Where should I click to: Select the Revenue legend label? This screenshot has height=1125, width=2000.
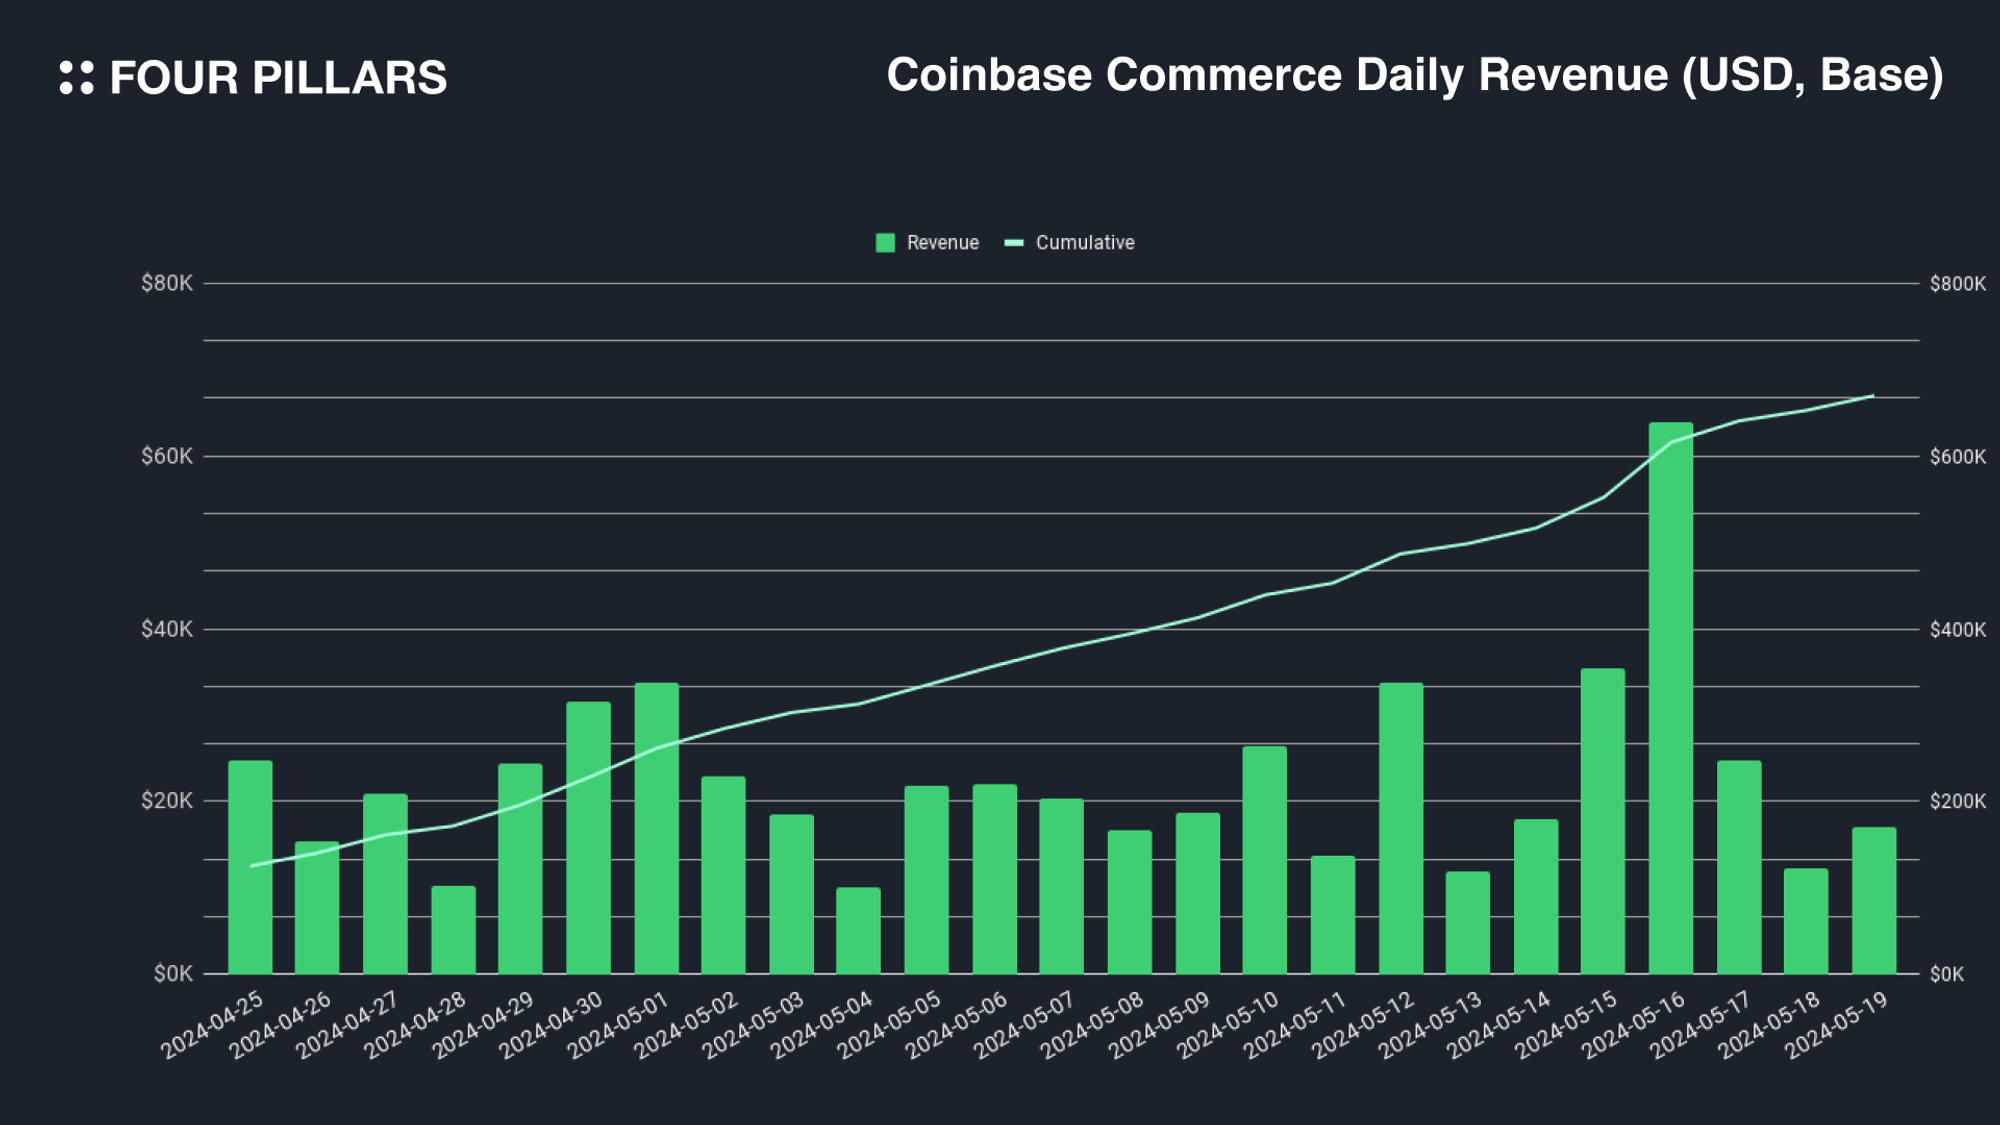coord(942,243)
